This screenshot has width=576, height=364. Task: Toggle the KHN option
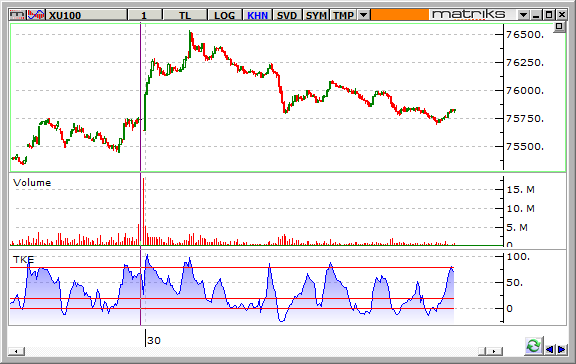(x=257, y=15)
